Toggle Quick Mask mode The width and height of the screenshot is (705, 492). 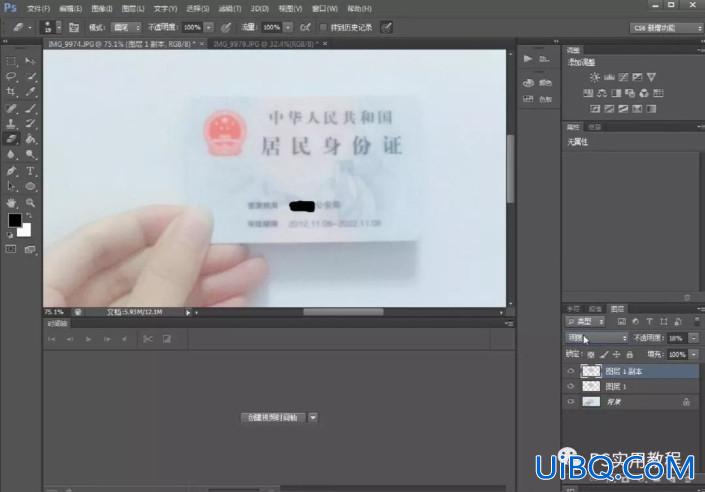click(11, 249)
